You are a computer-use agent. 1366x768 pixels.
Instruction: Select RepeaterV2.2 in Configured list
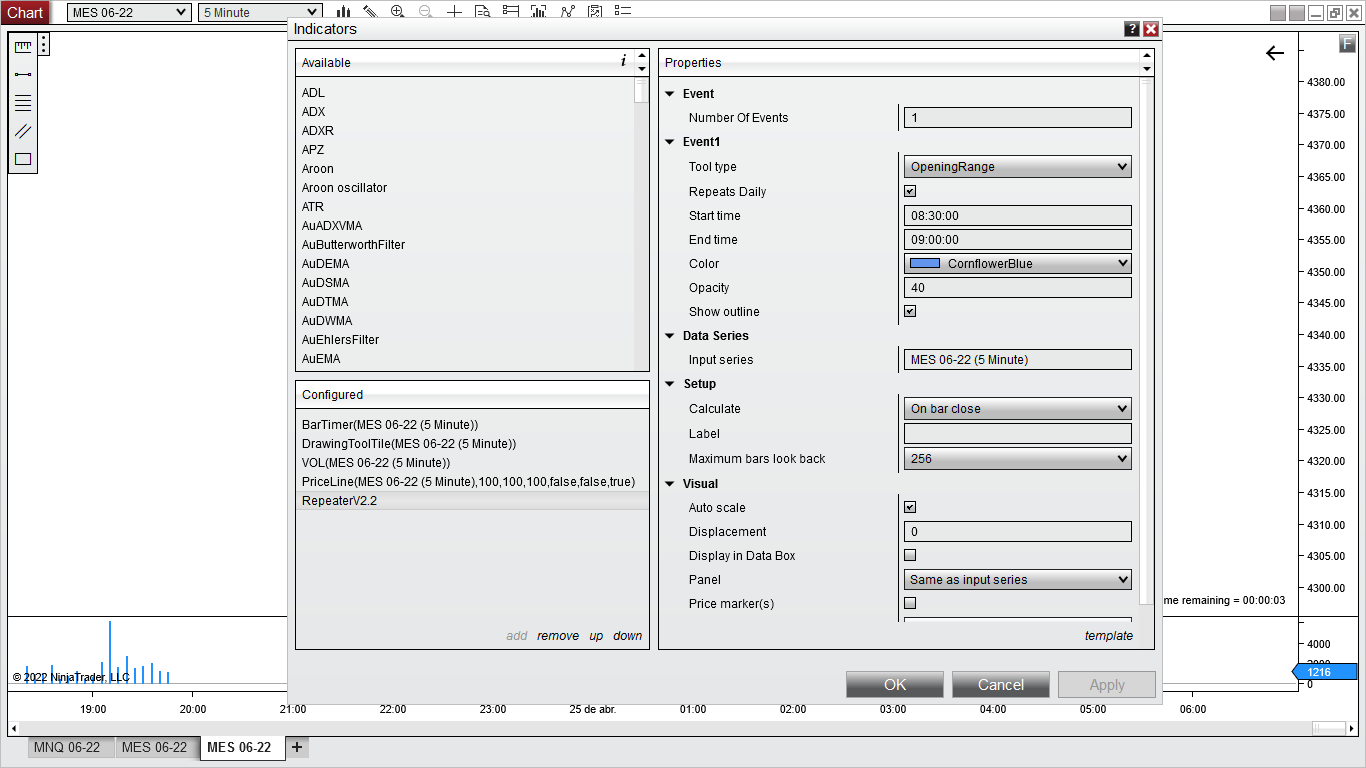click(472, 501)
